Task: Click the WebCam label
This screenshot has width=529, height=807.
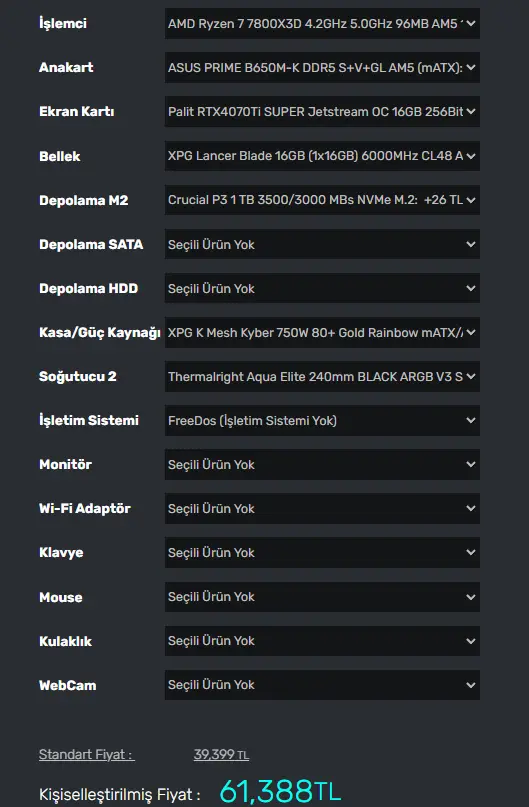Action: click(x=67, y=686)
